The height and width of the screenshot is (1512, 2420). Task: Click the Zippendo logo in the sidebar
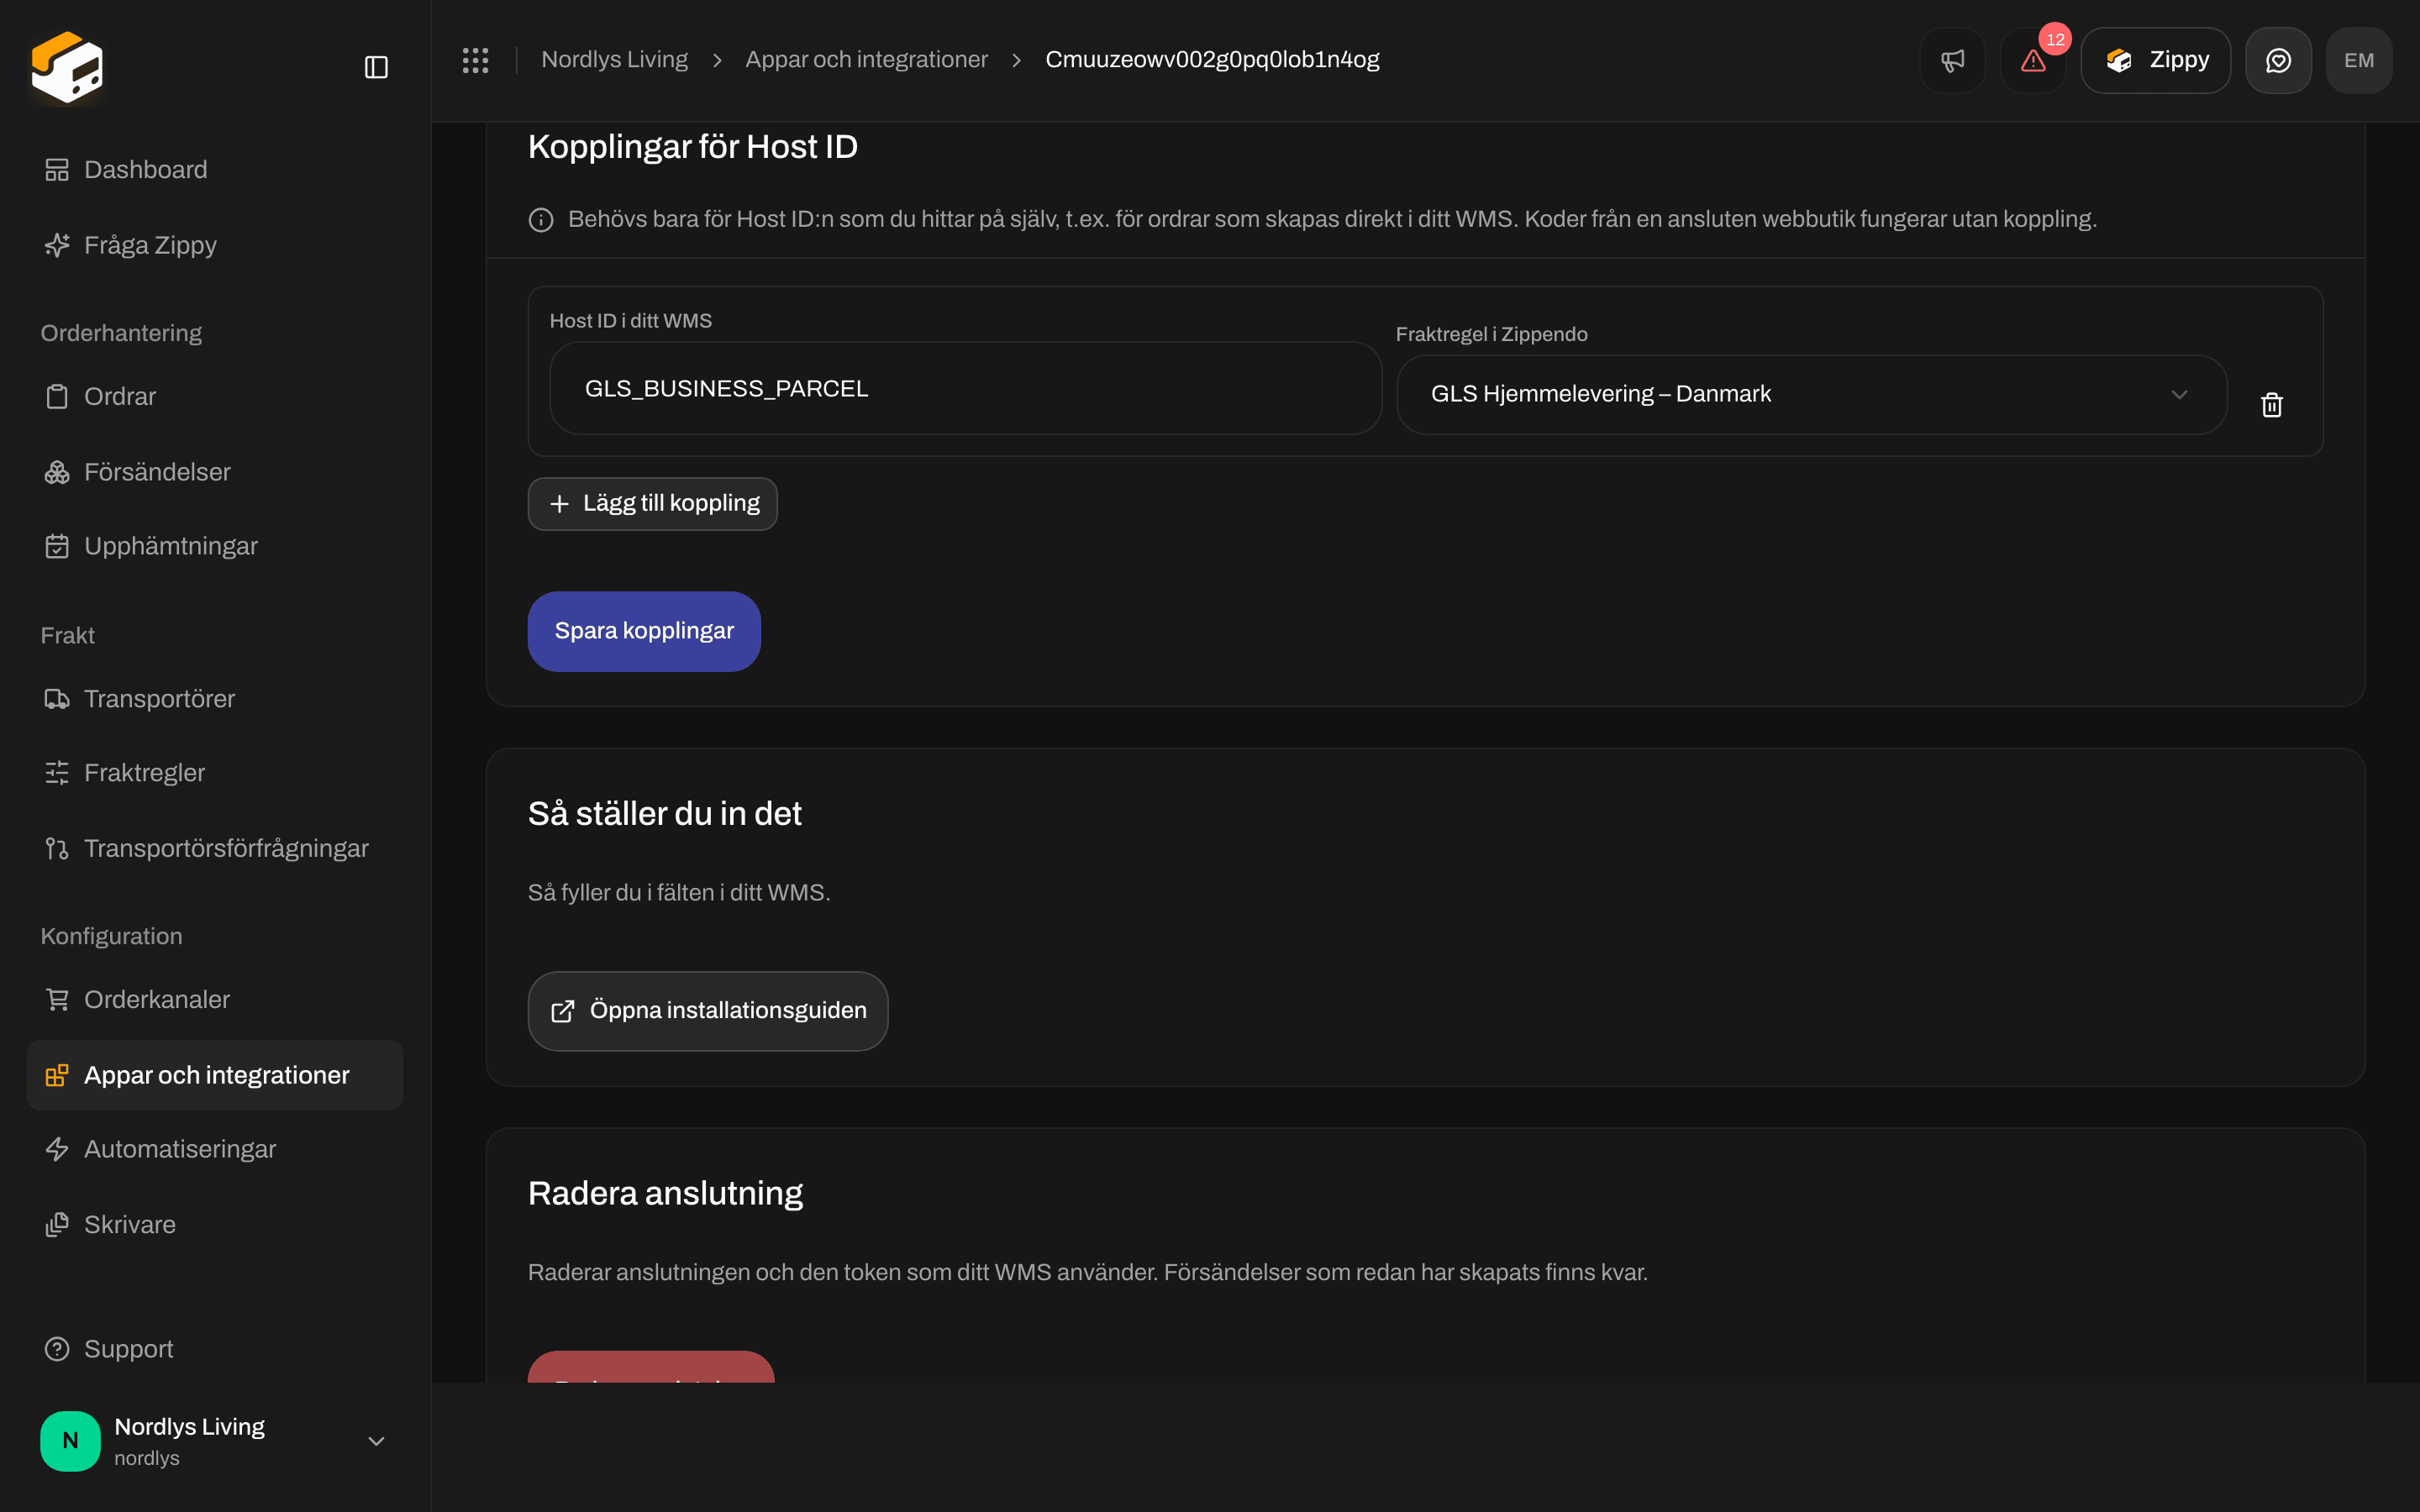67,67
